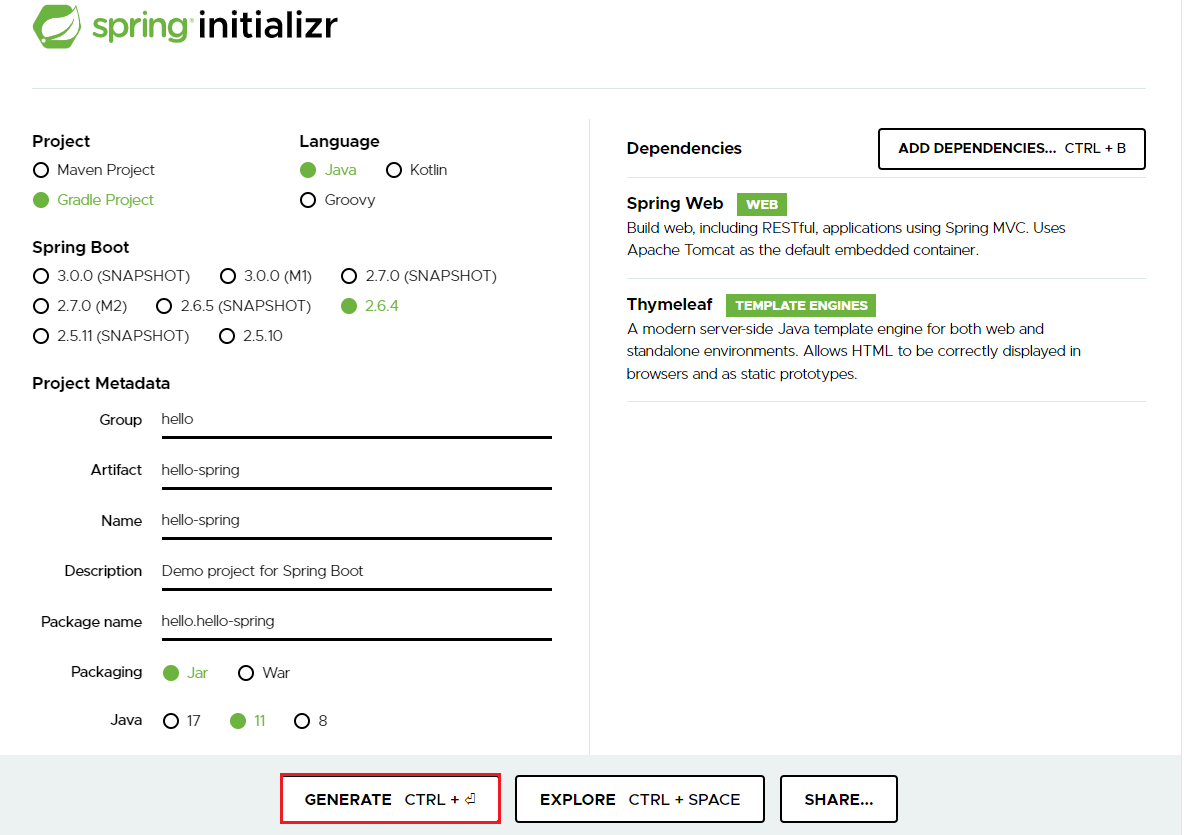The width and height of the screenshot is (1187, 835).
Task: Click the Generate button
Action: (391, 799)
